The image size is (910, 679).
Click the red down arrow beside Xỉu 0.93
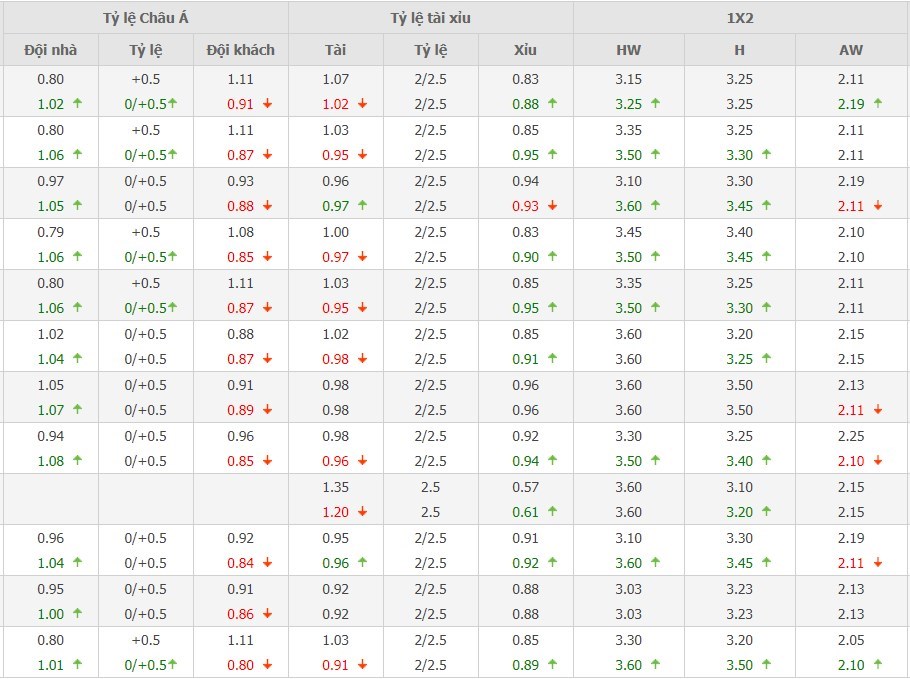pos(553,206)
